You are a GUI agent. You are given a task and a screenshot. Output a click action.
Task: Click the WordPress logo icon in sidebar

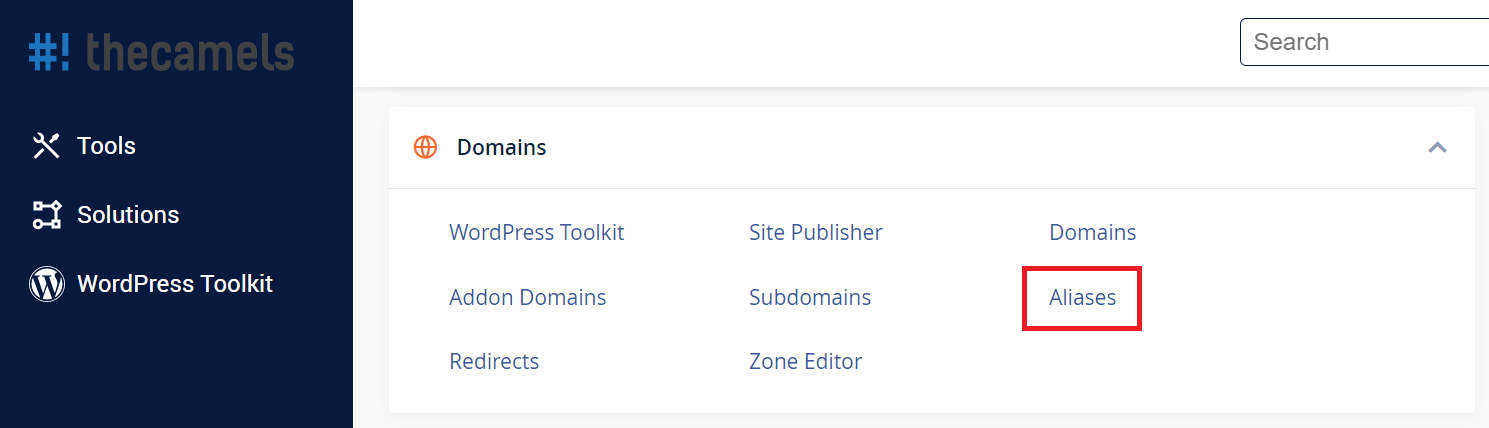[x=47, y=284]
